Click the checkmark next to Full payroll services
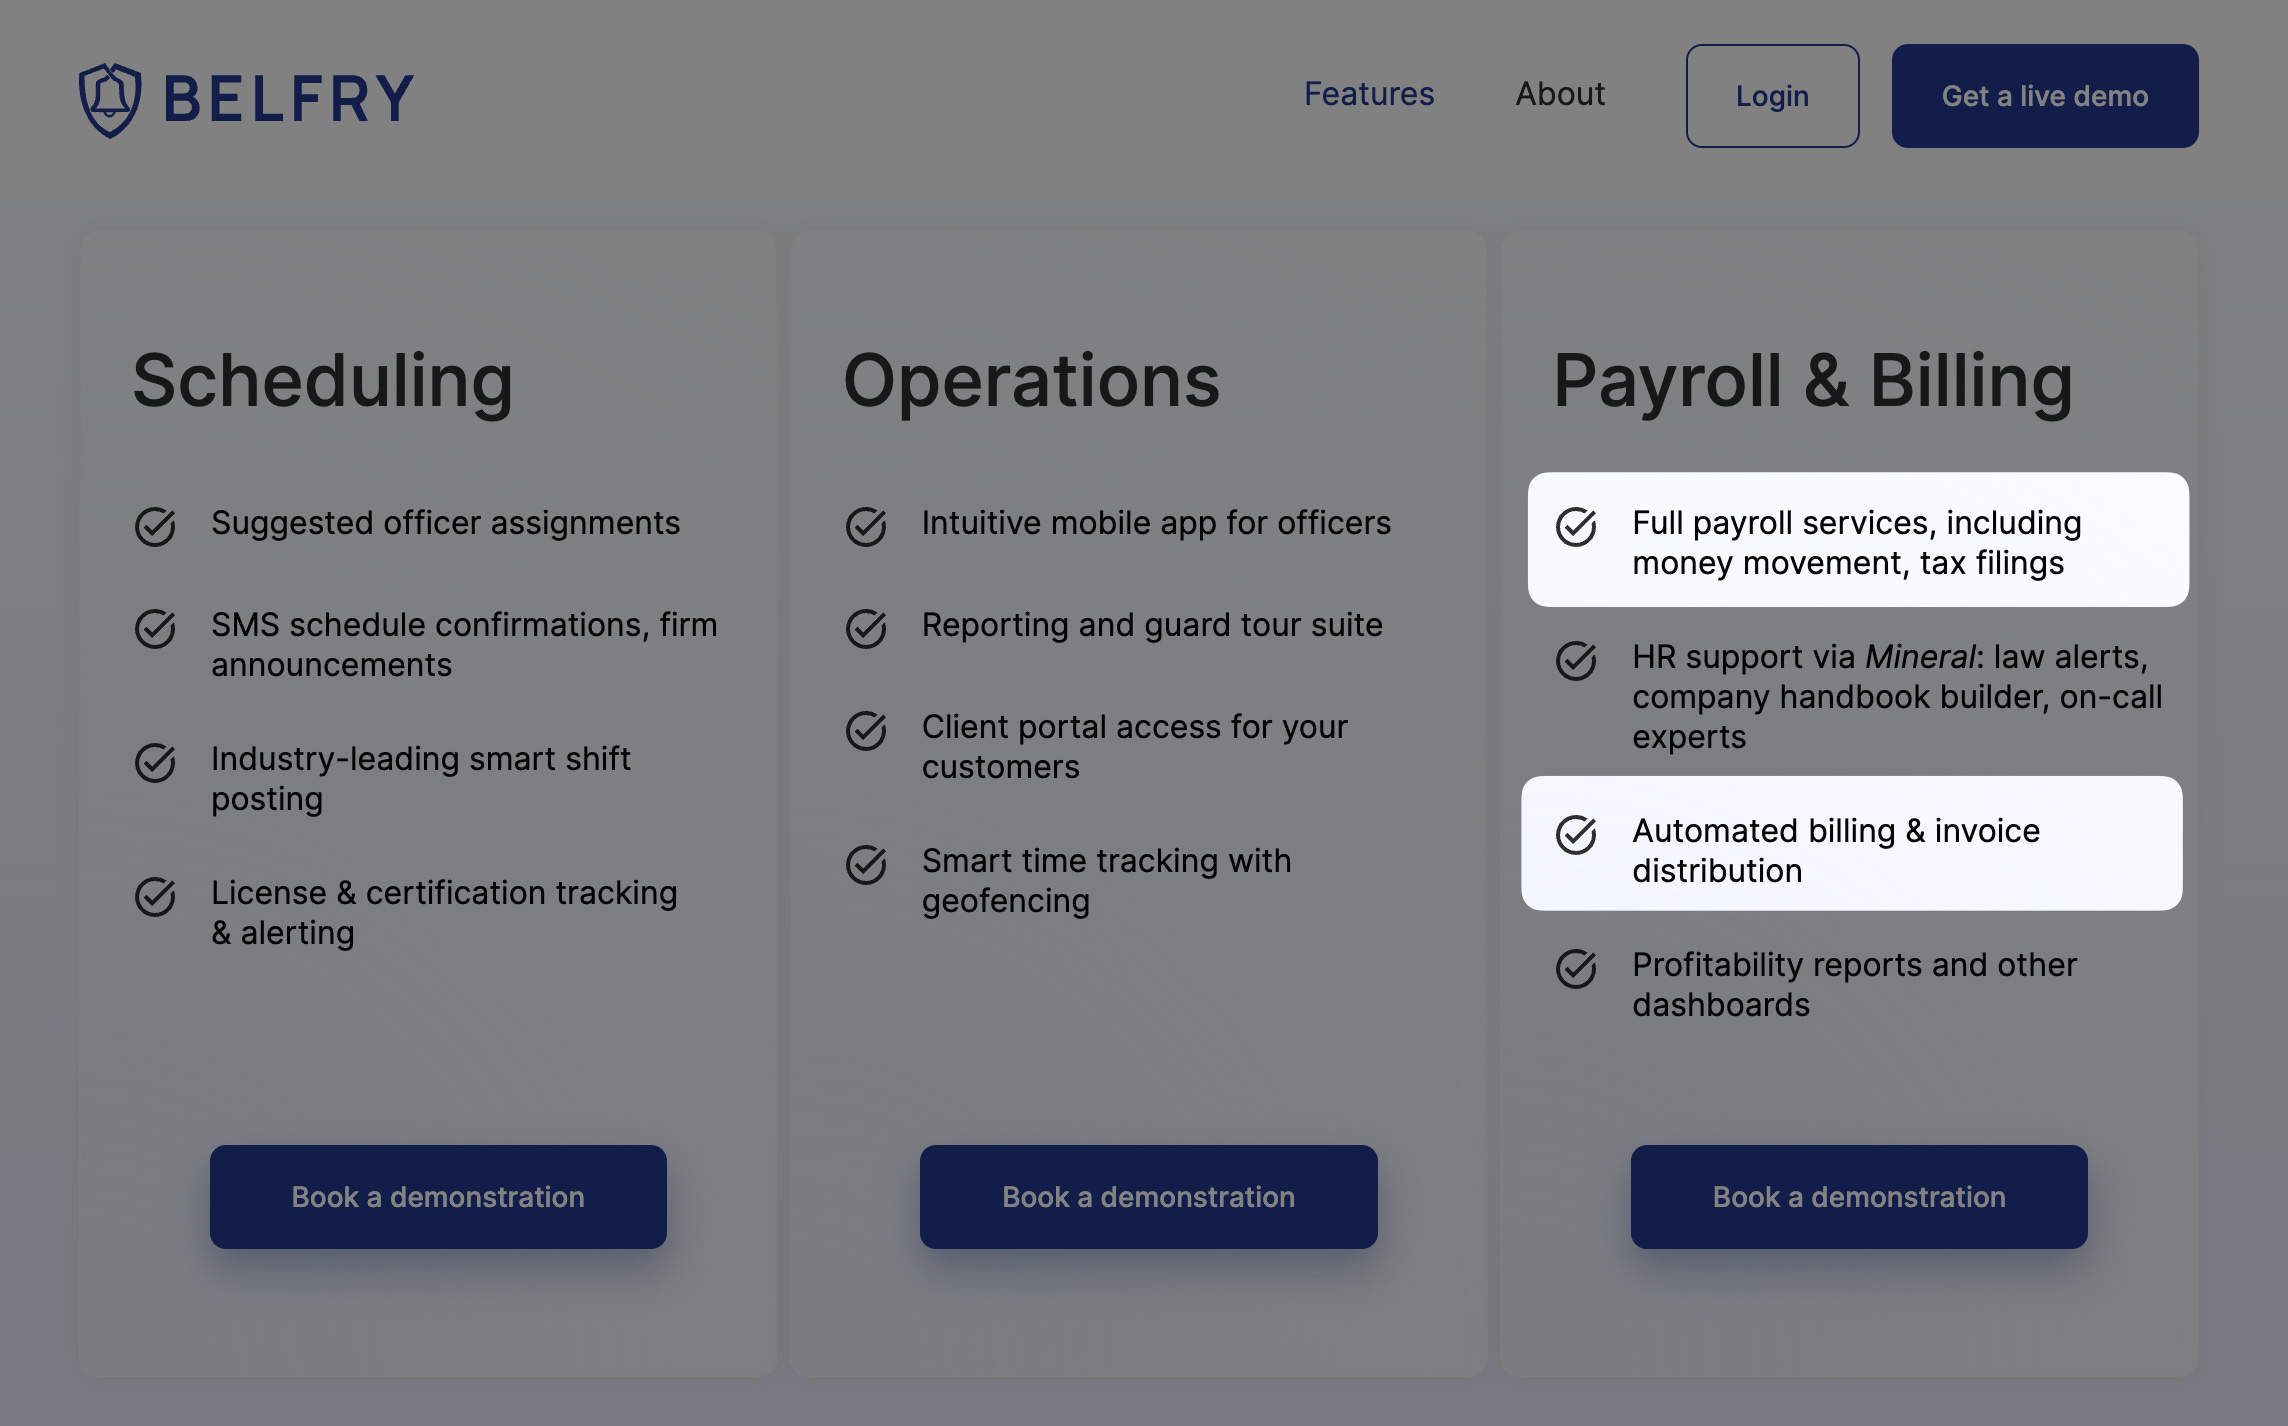Viewport: 2288px width, 1426px height. [x=1577, y=527]
